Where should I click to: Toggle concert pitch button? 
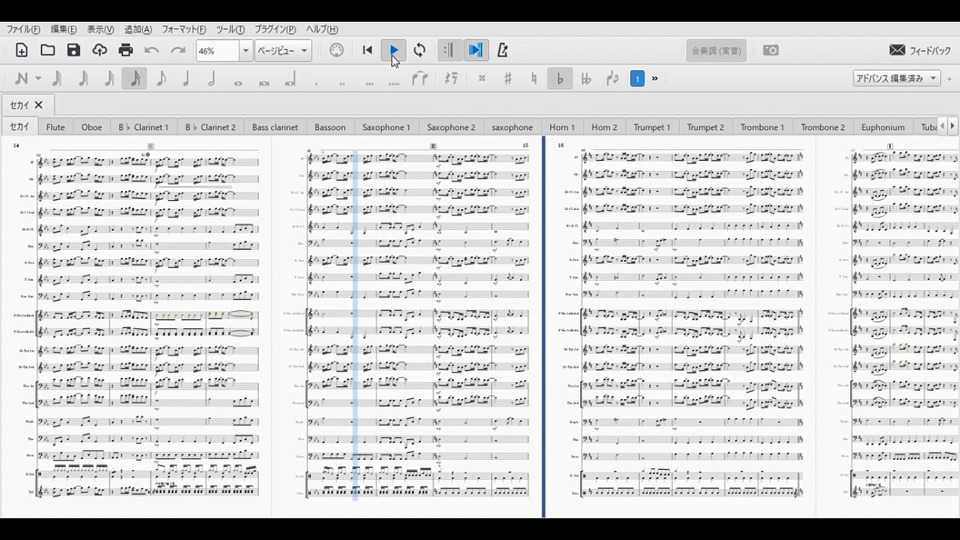point(716,51)
